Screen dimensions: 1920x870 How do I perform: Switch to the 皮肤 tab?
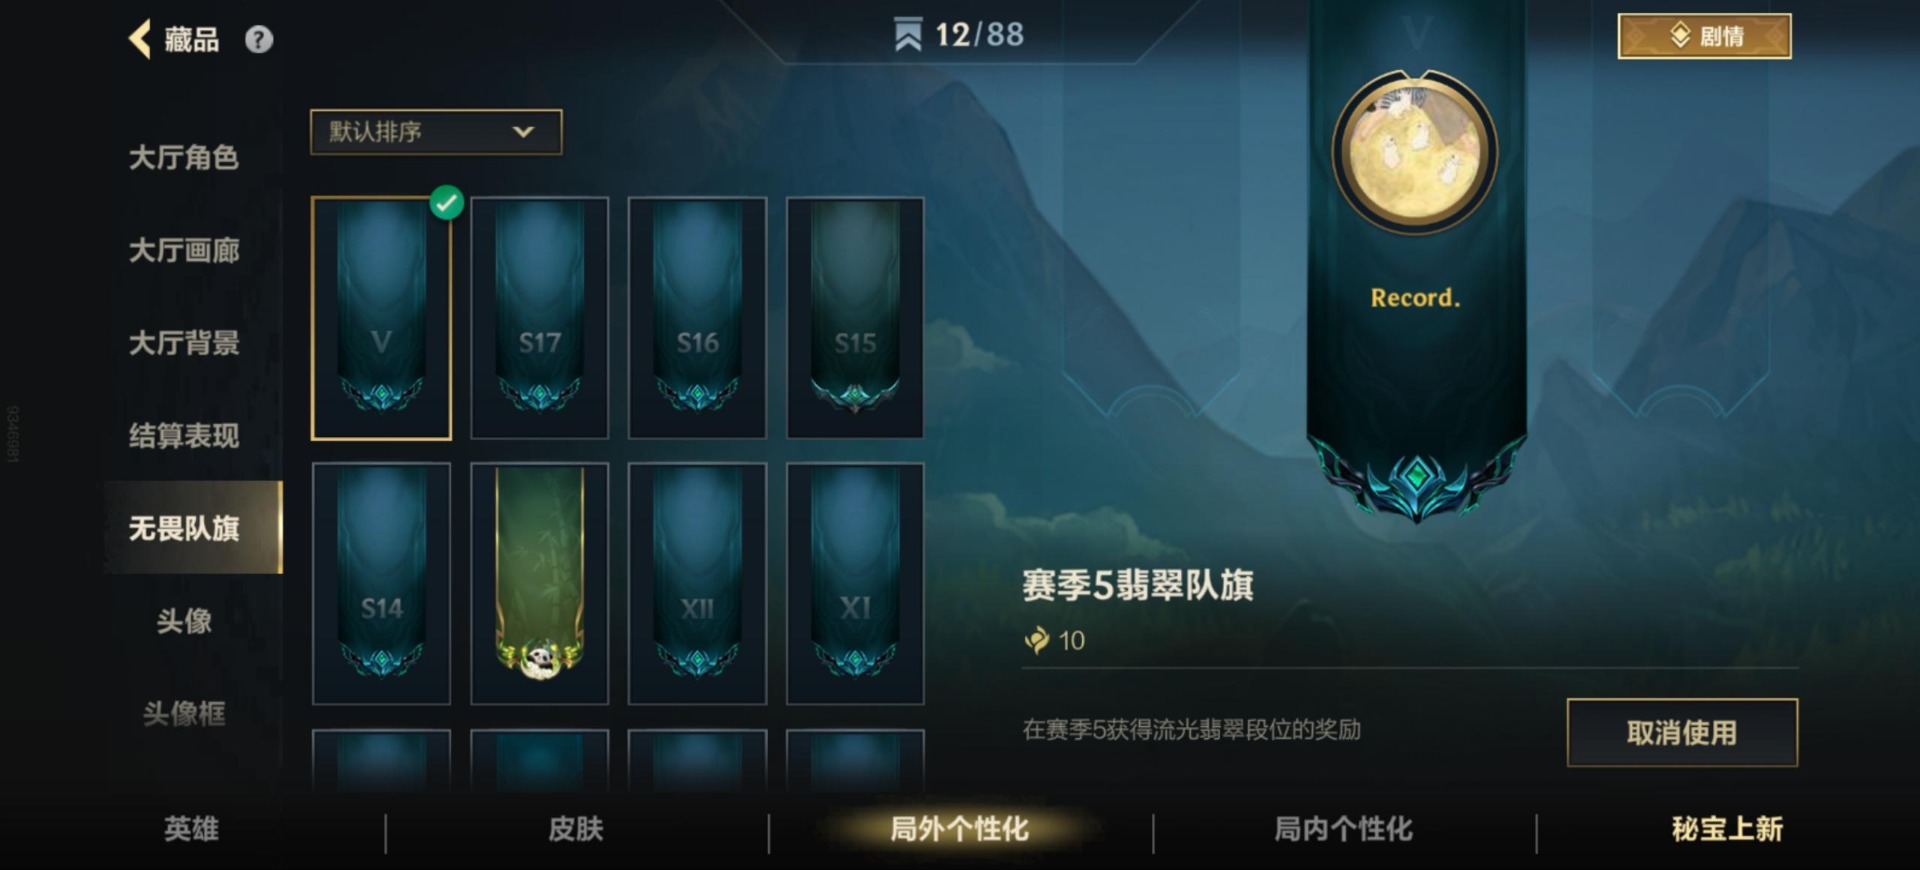pyautogui.click(x=576, y=829)
